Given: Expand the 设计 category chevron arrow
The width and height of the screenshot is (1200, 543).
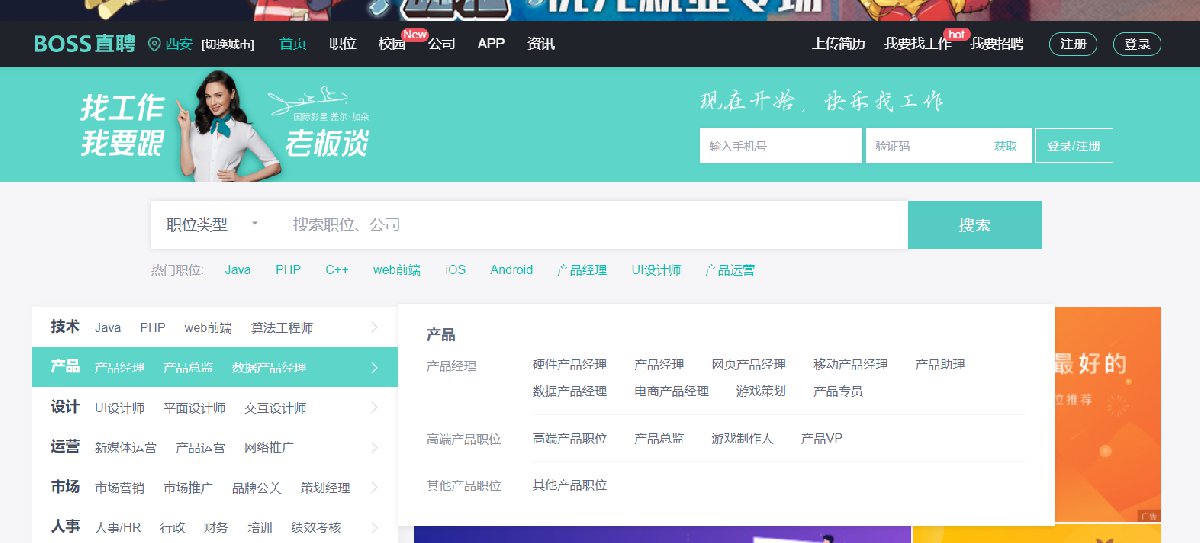Looking at the screenshot, I should [x=374, y=407].
